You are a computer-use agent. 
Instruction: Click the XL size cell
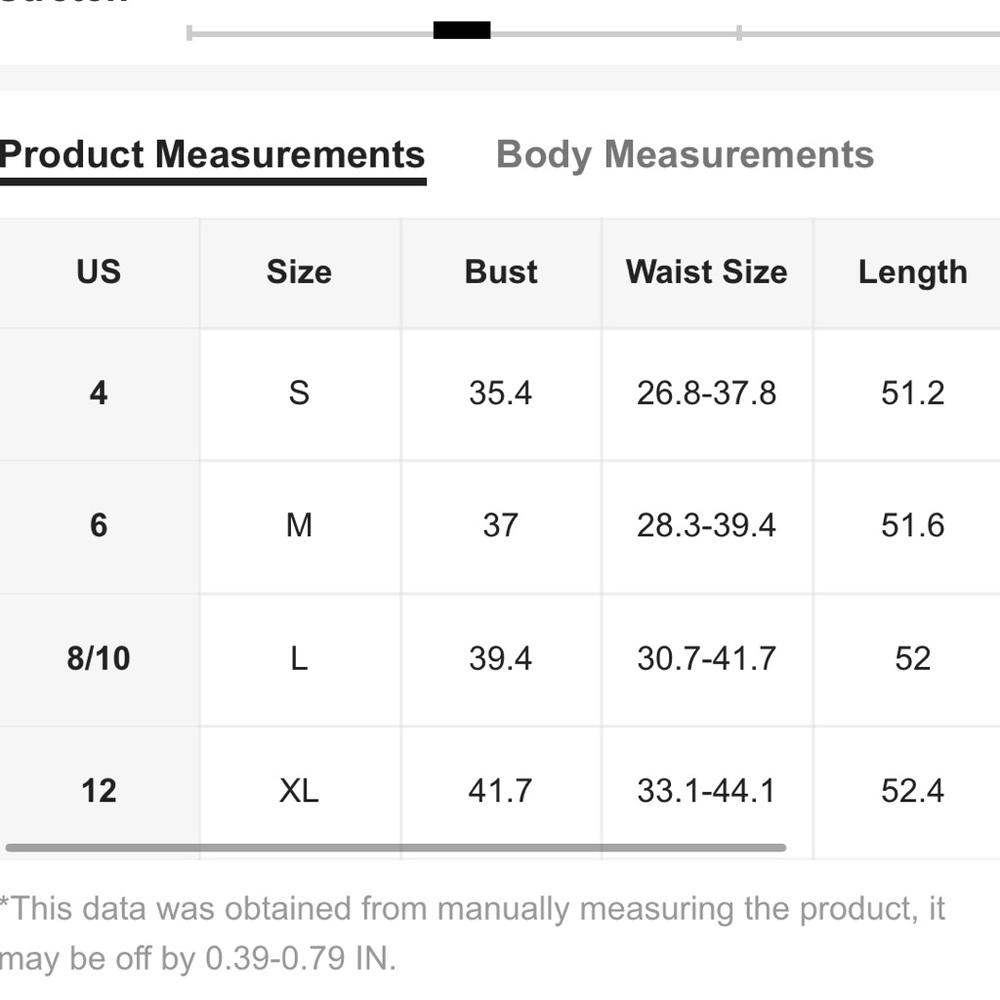click(300, 792)
